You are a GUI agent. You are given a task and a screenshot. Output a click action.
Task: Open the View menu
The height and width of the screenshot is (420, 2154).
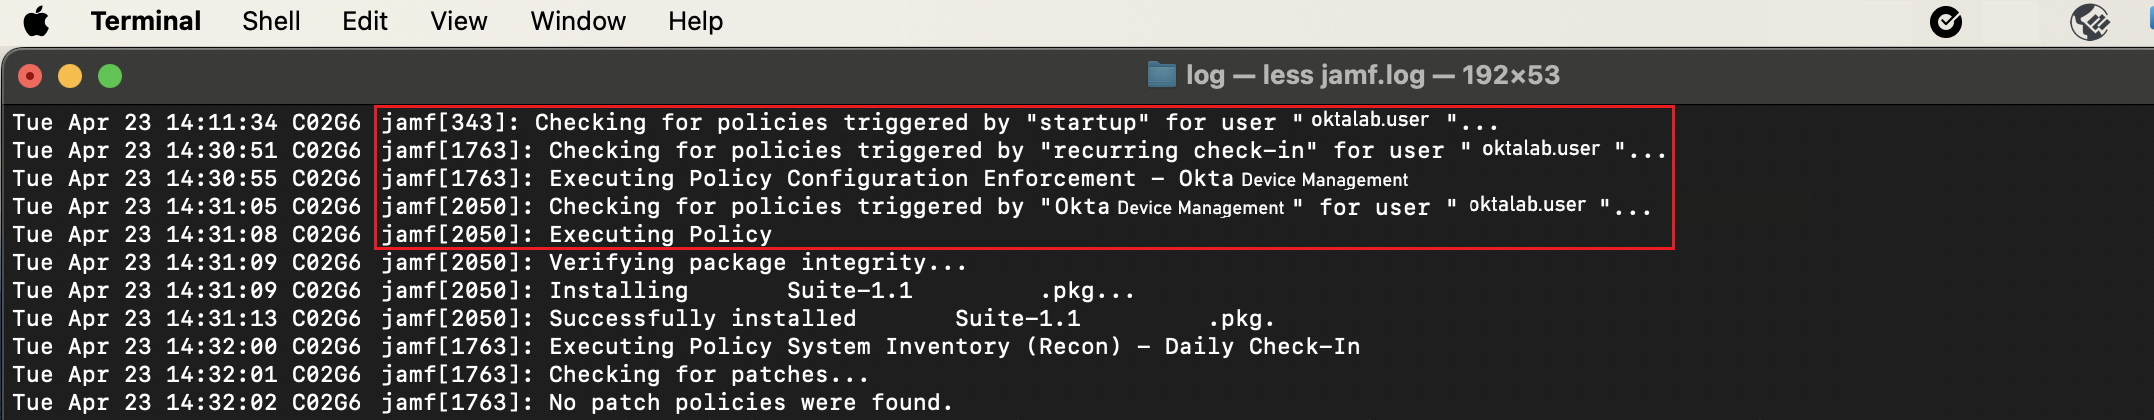coord(458,21)
